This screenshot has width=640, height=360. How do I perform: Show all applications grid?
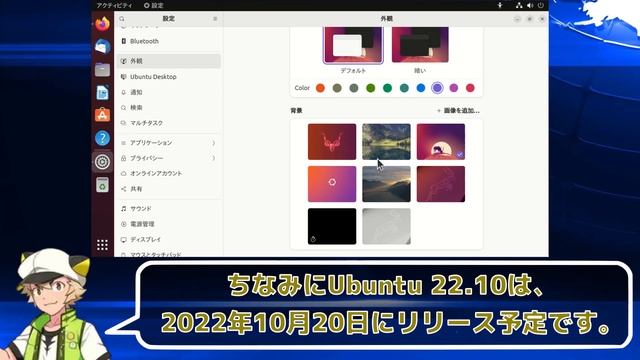click(102, 245)
